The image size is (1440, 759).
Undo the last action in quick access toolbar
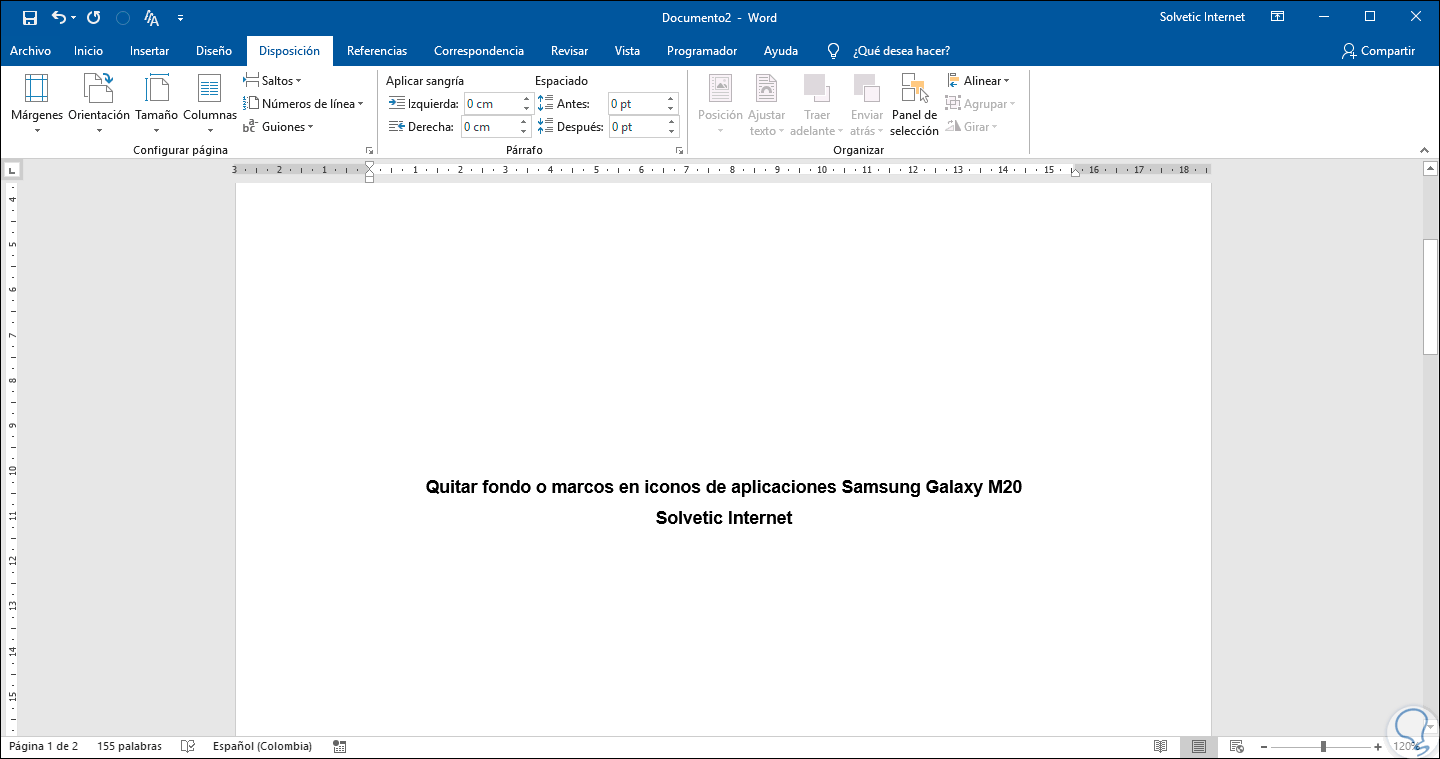pos(58,17)
